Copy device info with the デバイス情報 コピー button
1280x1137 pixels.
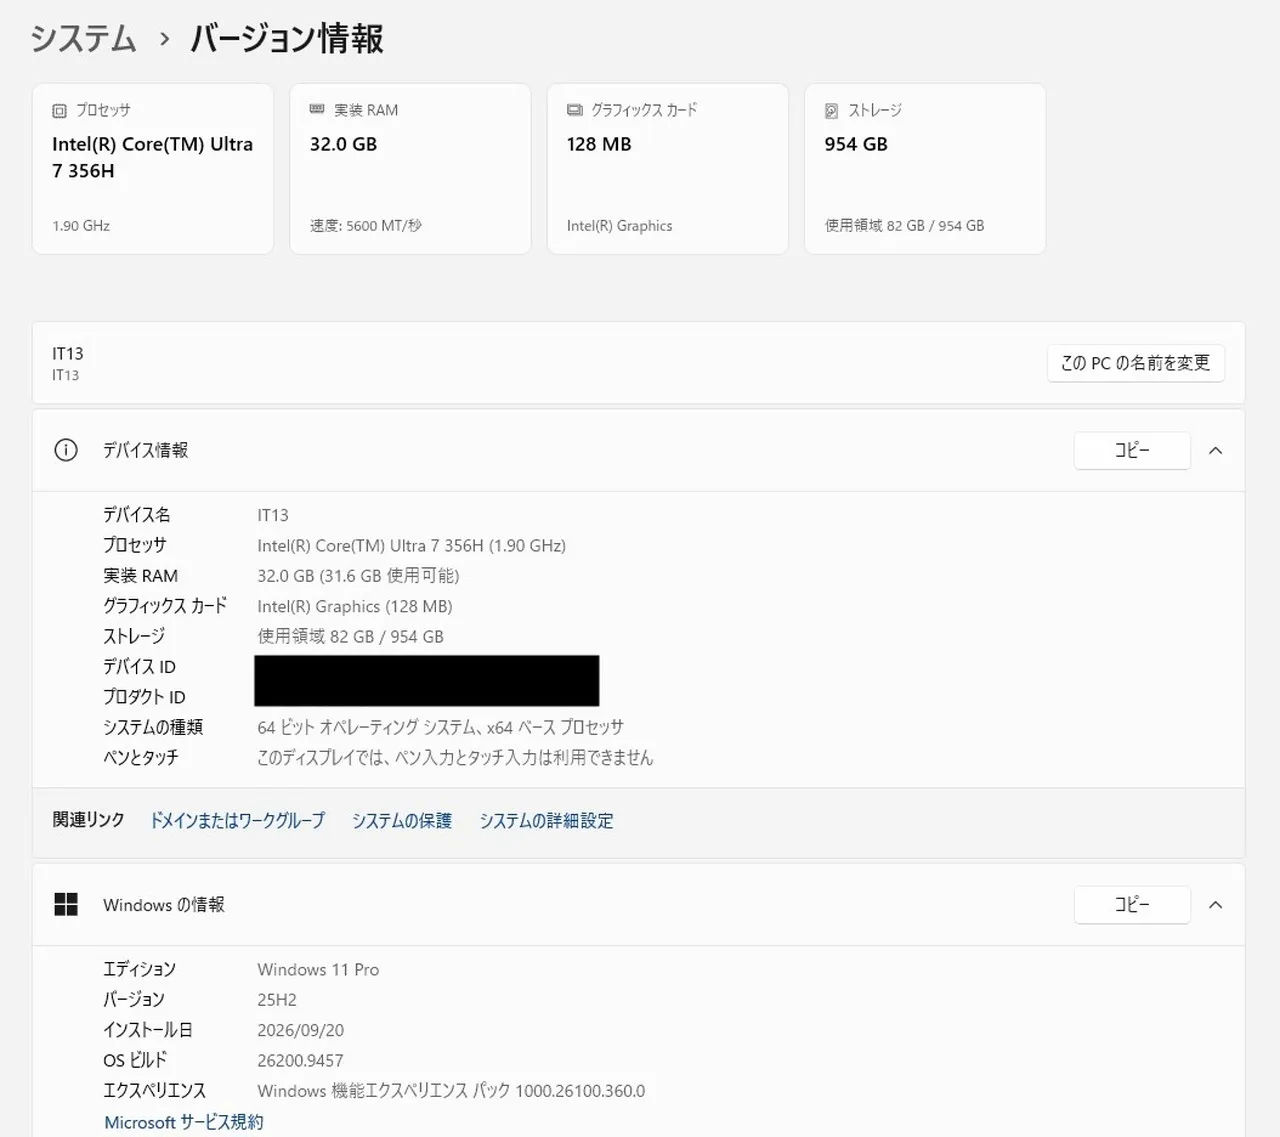pyautogui.click(x=1132, y=451)
